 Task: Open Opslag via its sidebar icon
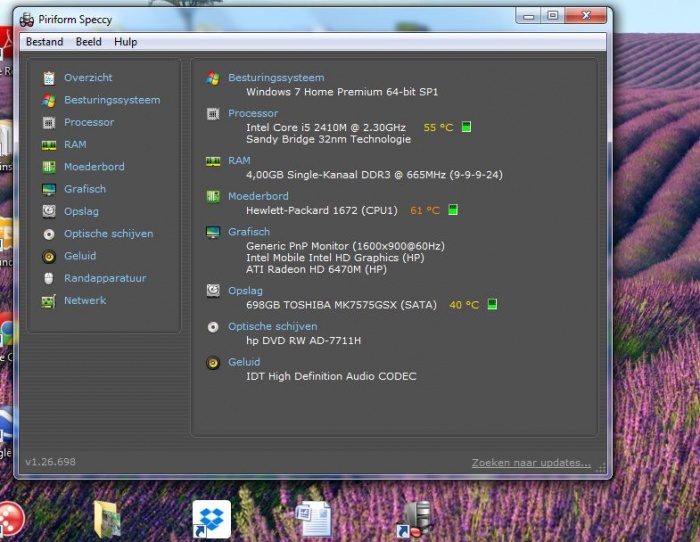point(48,211)
